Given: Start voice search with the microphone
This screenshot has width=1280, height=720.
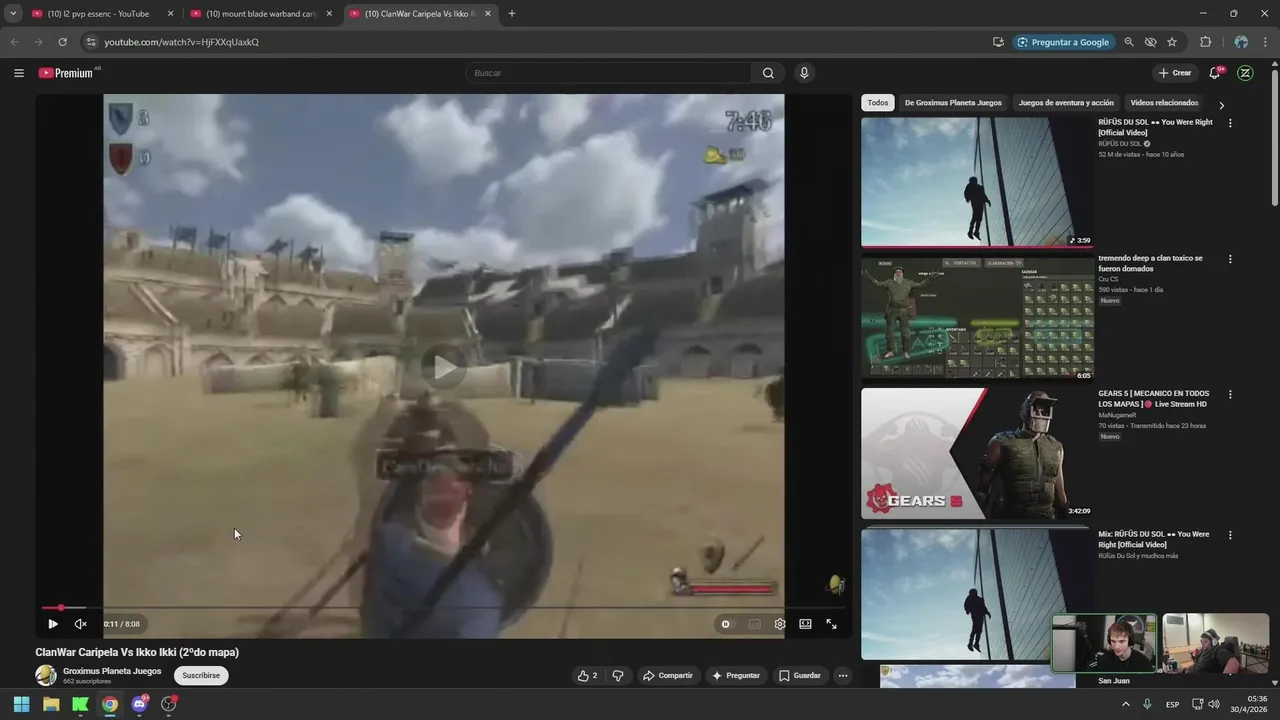Looking at the screenshot, I should click(x=803, y=73).
